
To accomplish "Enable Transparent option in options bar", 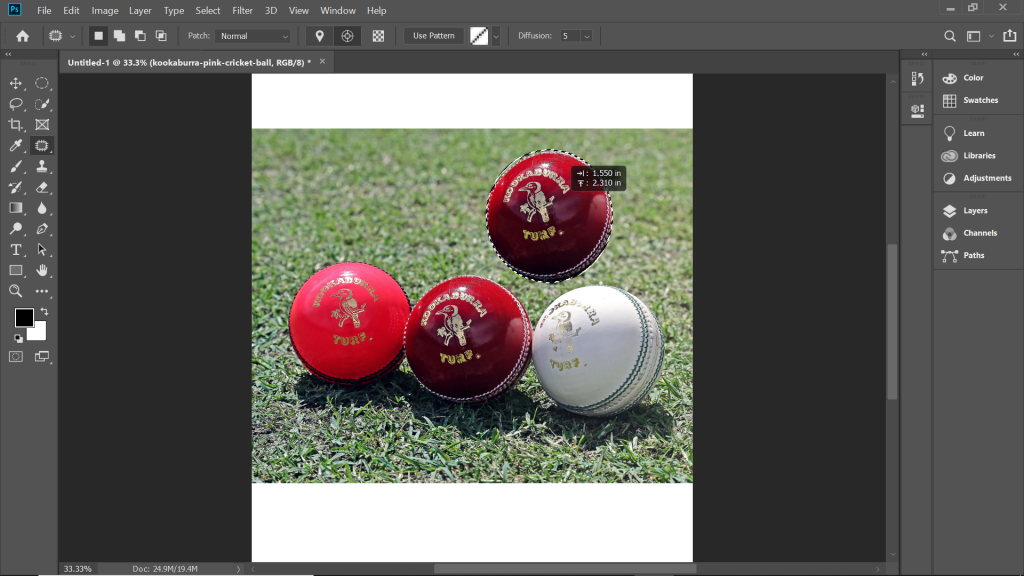I will tap(378, 35).
